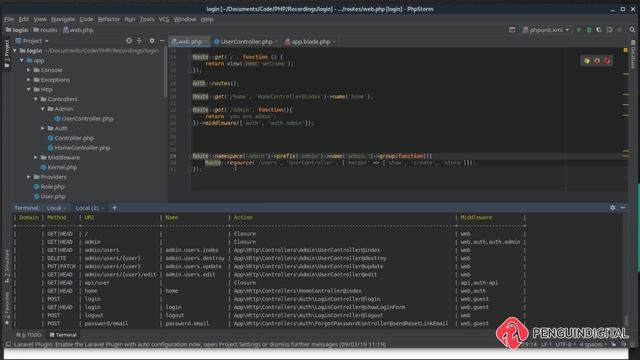Image resolution: width=640 pixels, height=360 pixels.
Task: Run the phpunit.xml configuration with the green arrow
Action: coord(578,30)
